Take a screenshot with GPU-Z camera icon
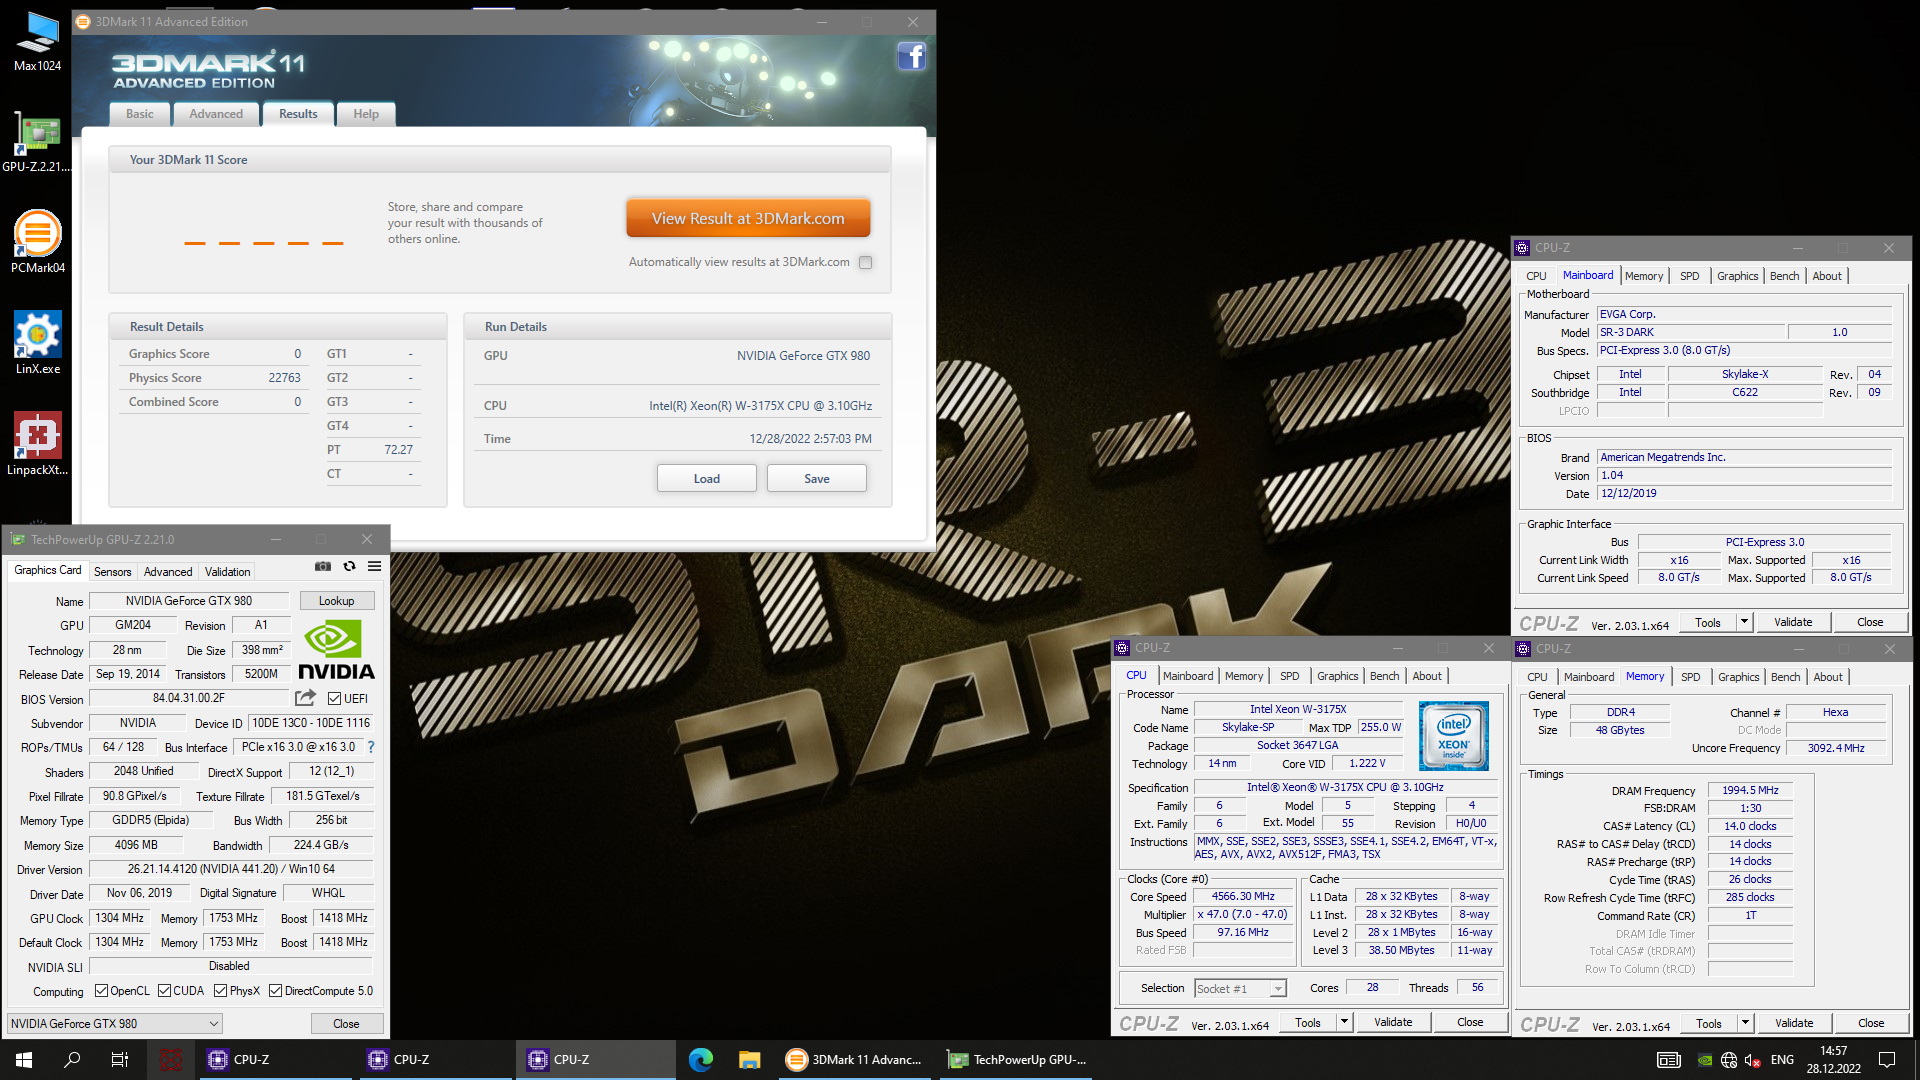 (x=323, y=566)
